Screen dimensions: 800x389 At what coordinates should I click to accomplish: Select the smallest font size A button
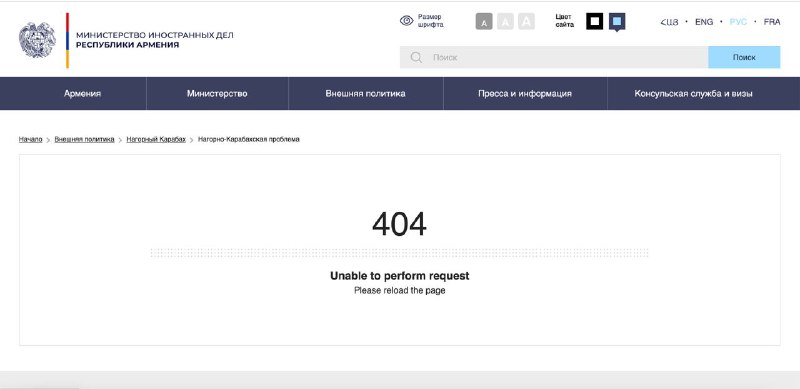pos(484,21)
